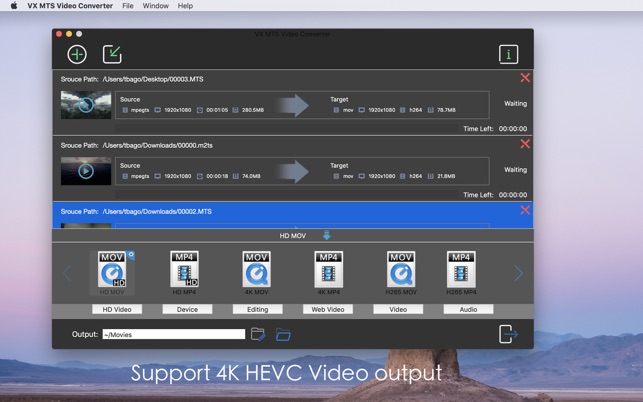Open the File menu
The image size is (643, 402).
pyautogui.click(x=128, y=6)
